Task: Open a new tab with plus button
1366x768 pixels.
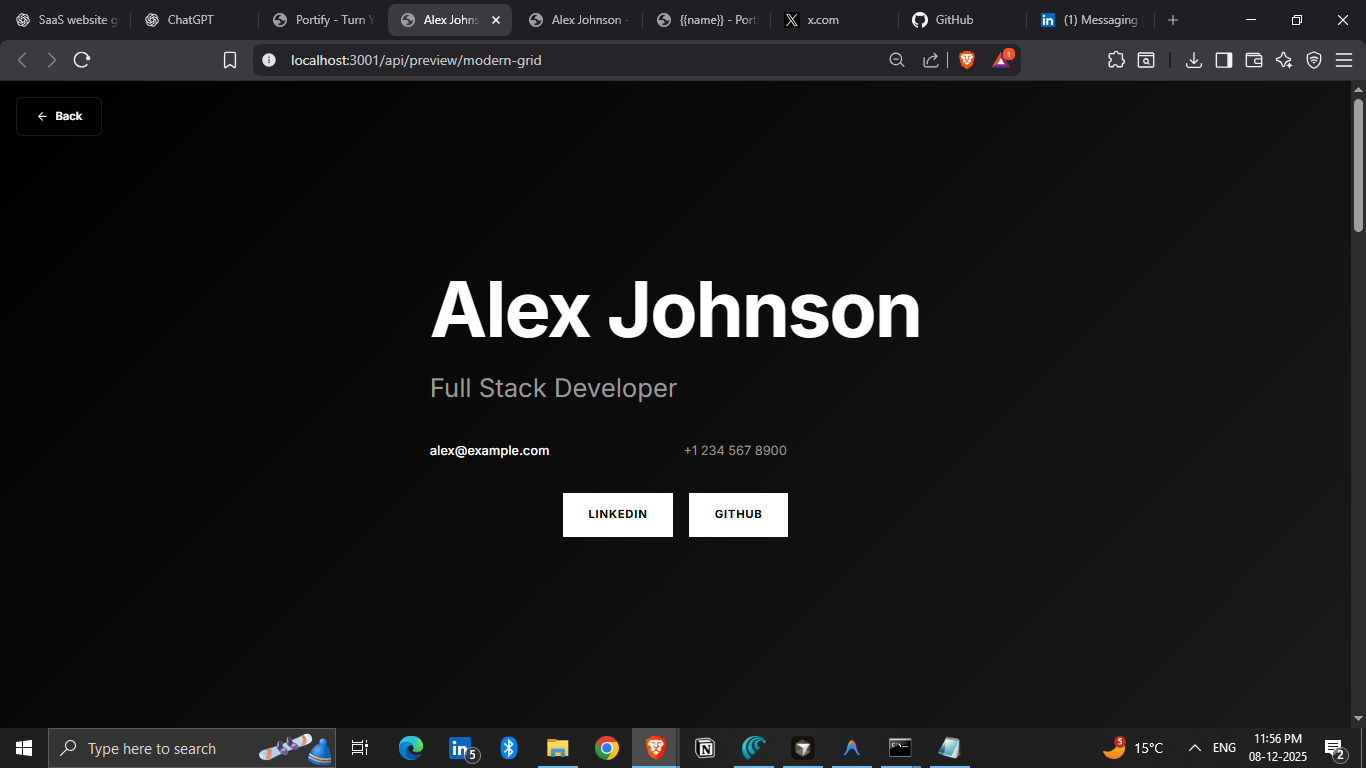Action: pyautogui.click(x=1173, y=20)
